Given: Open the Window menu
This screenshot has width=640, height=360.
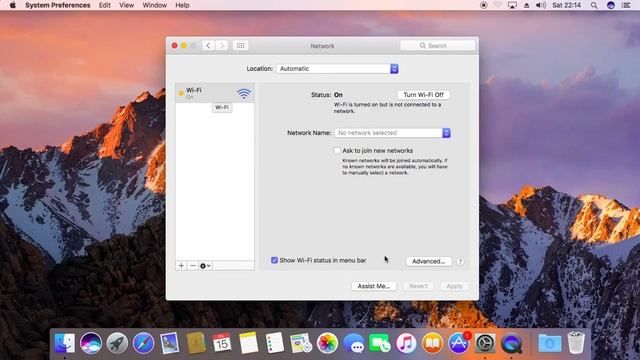Looking at the screenshot, I should point(154,5).
